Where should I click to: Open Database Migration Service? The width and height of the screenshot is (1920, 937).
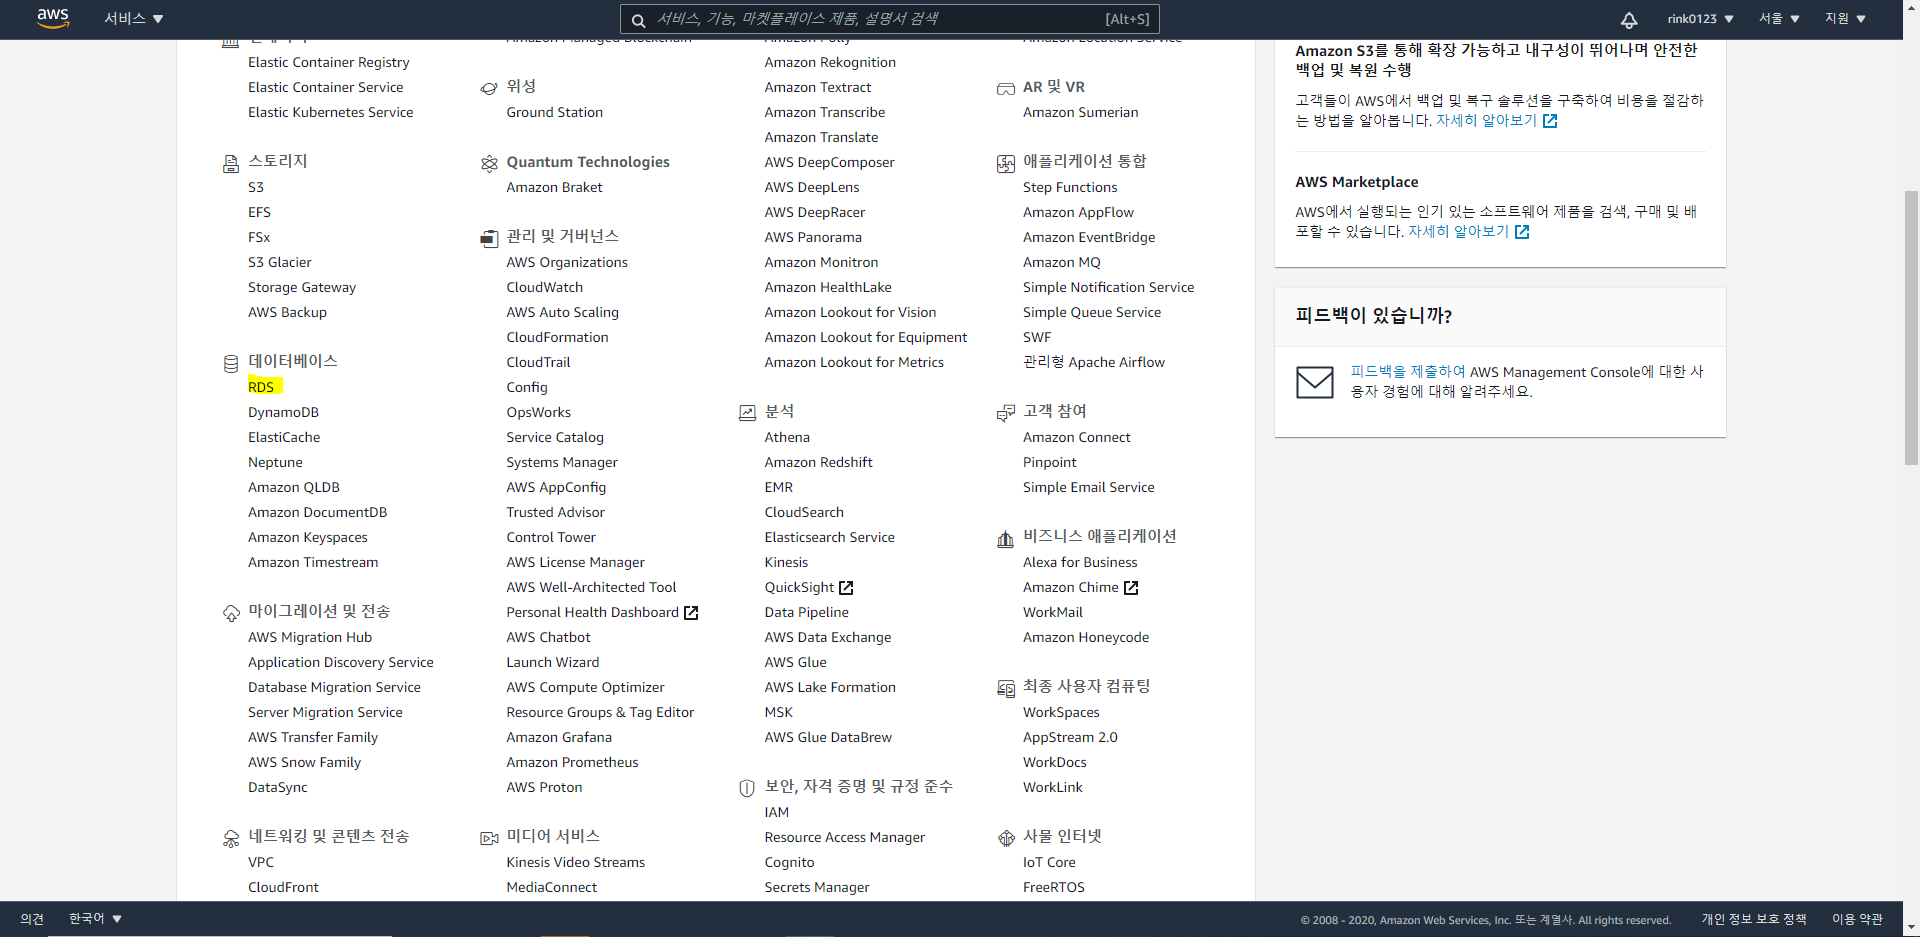334,687
